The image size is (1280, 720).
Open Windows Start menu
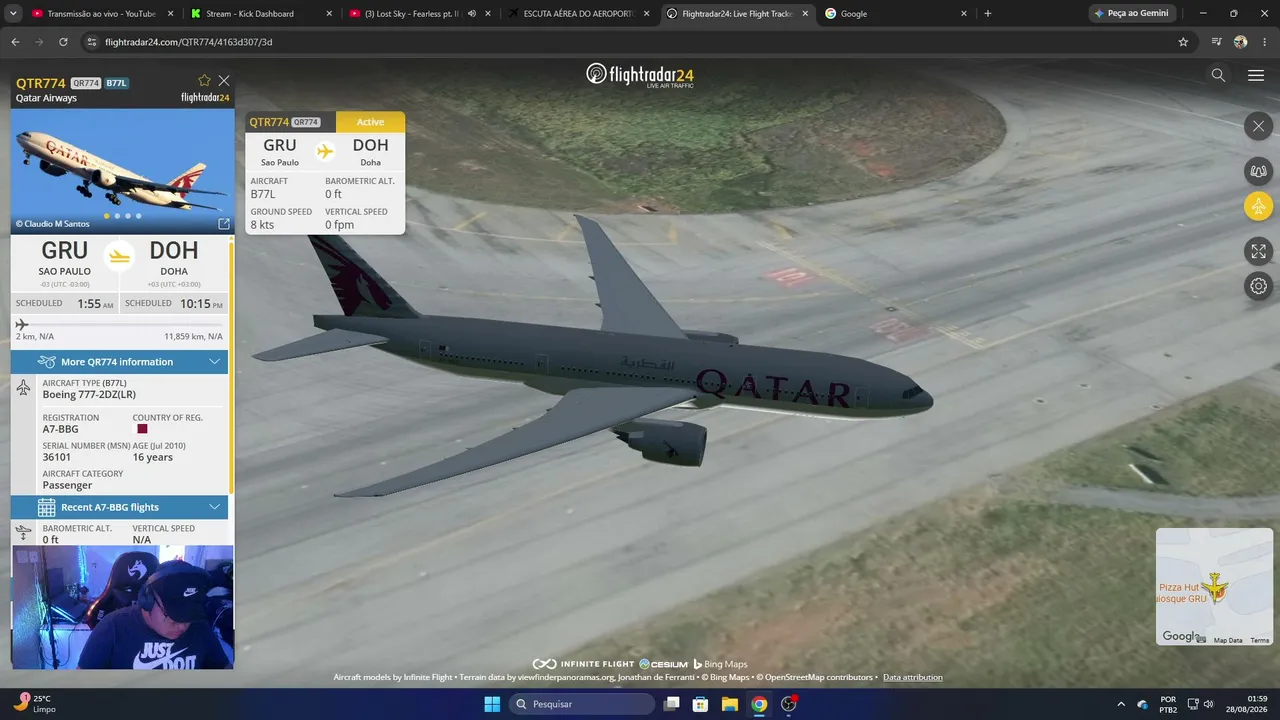(492, 704)
